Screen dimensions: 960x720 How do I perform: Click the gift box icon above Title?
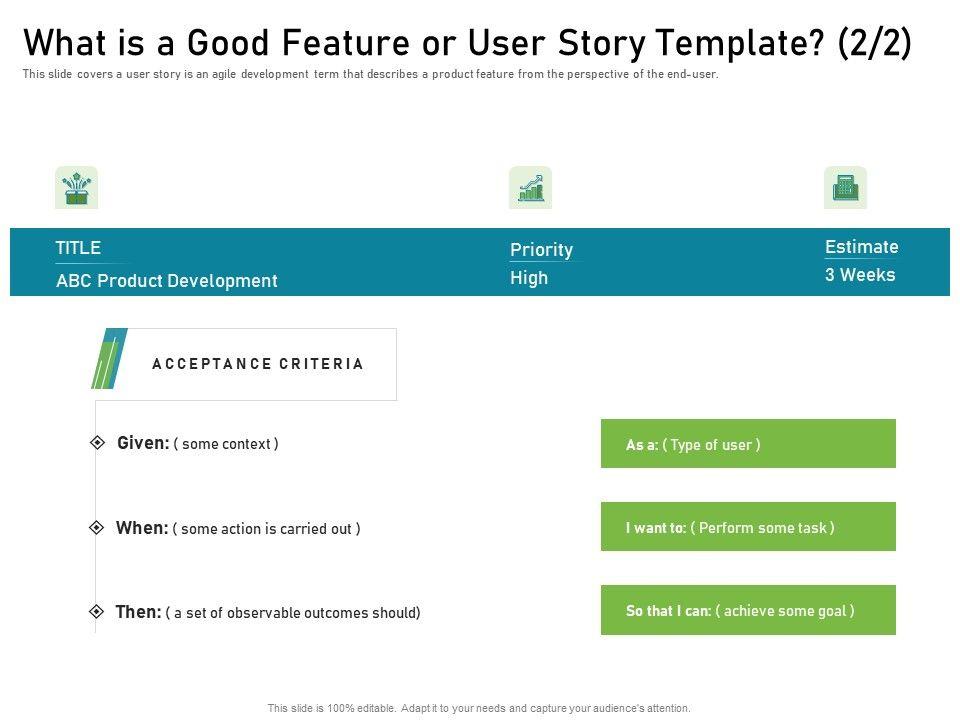(76, 187)
